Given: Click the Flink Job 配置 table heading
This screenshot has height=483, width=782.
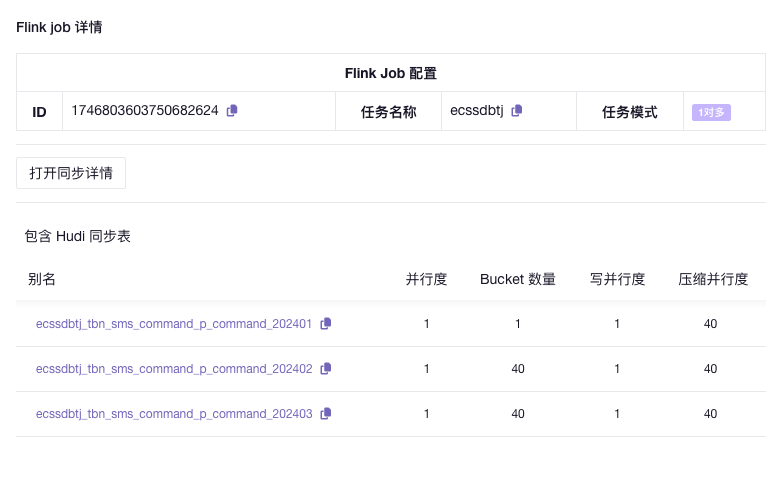Looking at the screenshot, I should pos(390,73).
